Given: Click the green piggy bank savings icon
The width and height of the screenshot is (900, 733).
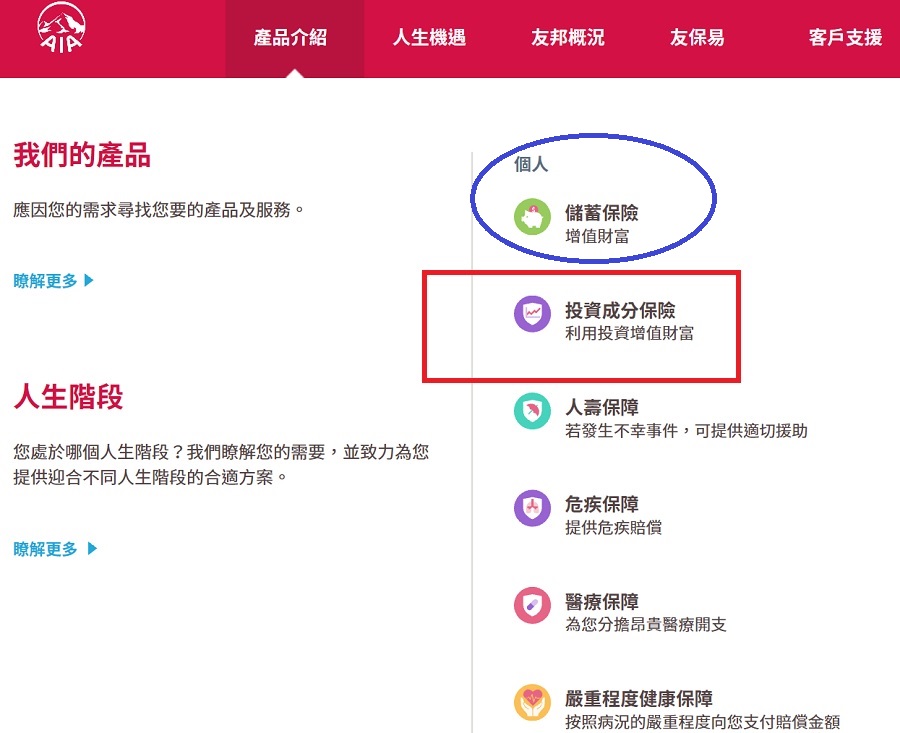Looking at the screenshot, I should pos(533,217).
